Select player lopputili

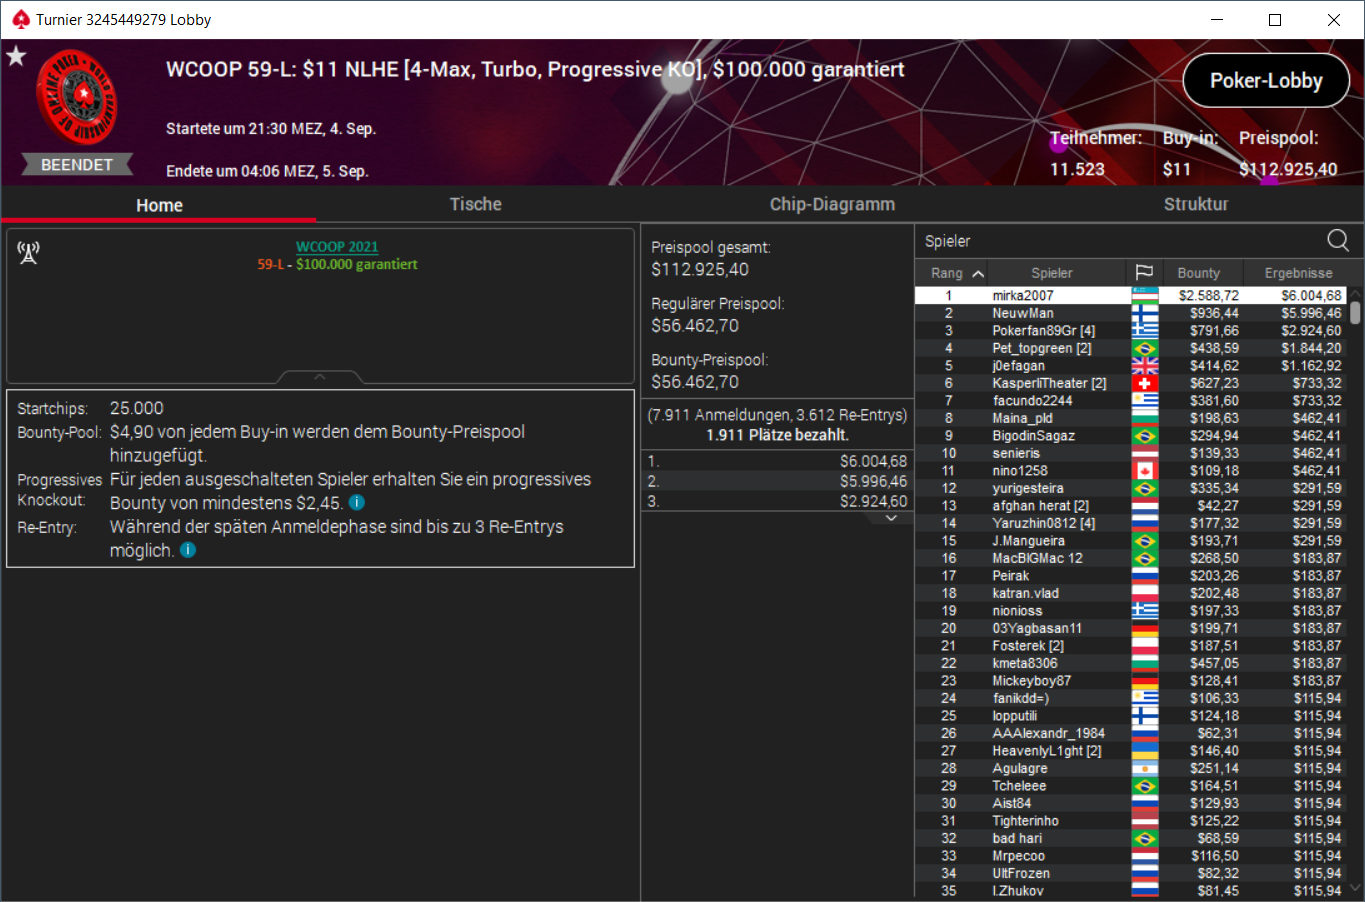tap(1131, 716)
